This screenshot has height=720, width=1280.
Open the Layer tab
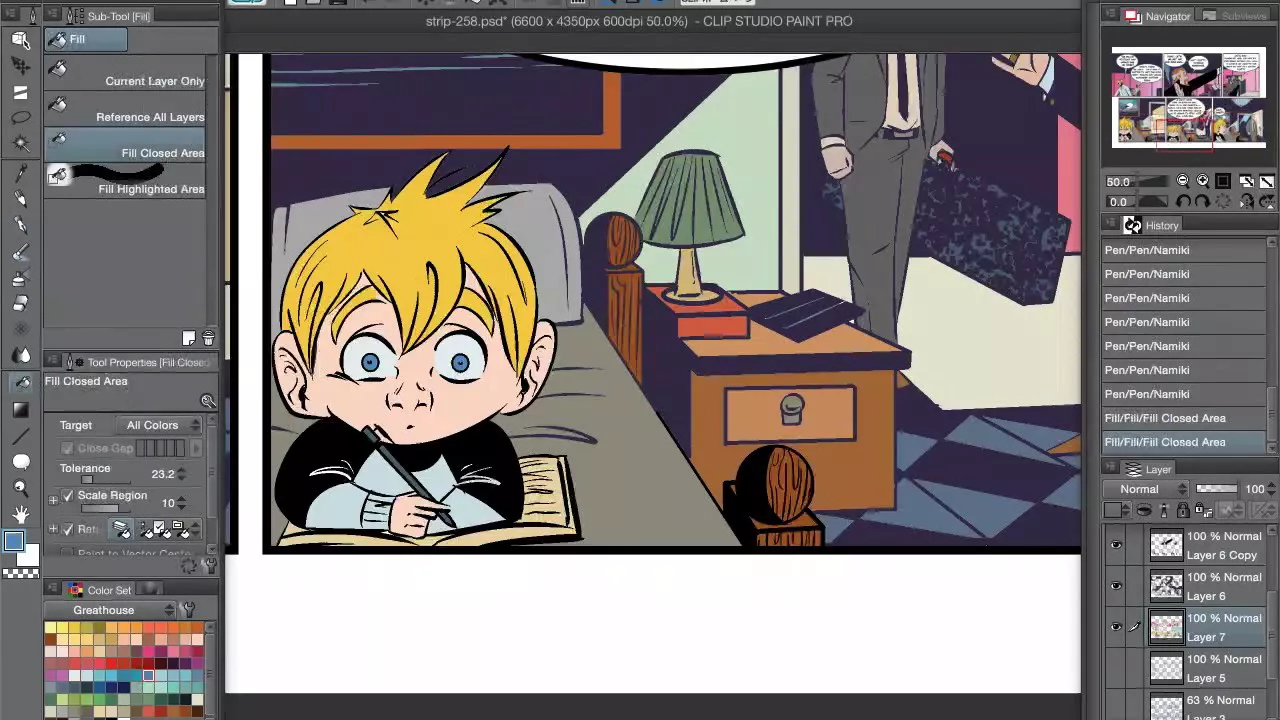(1149, 469)
